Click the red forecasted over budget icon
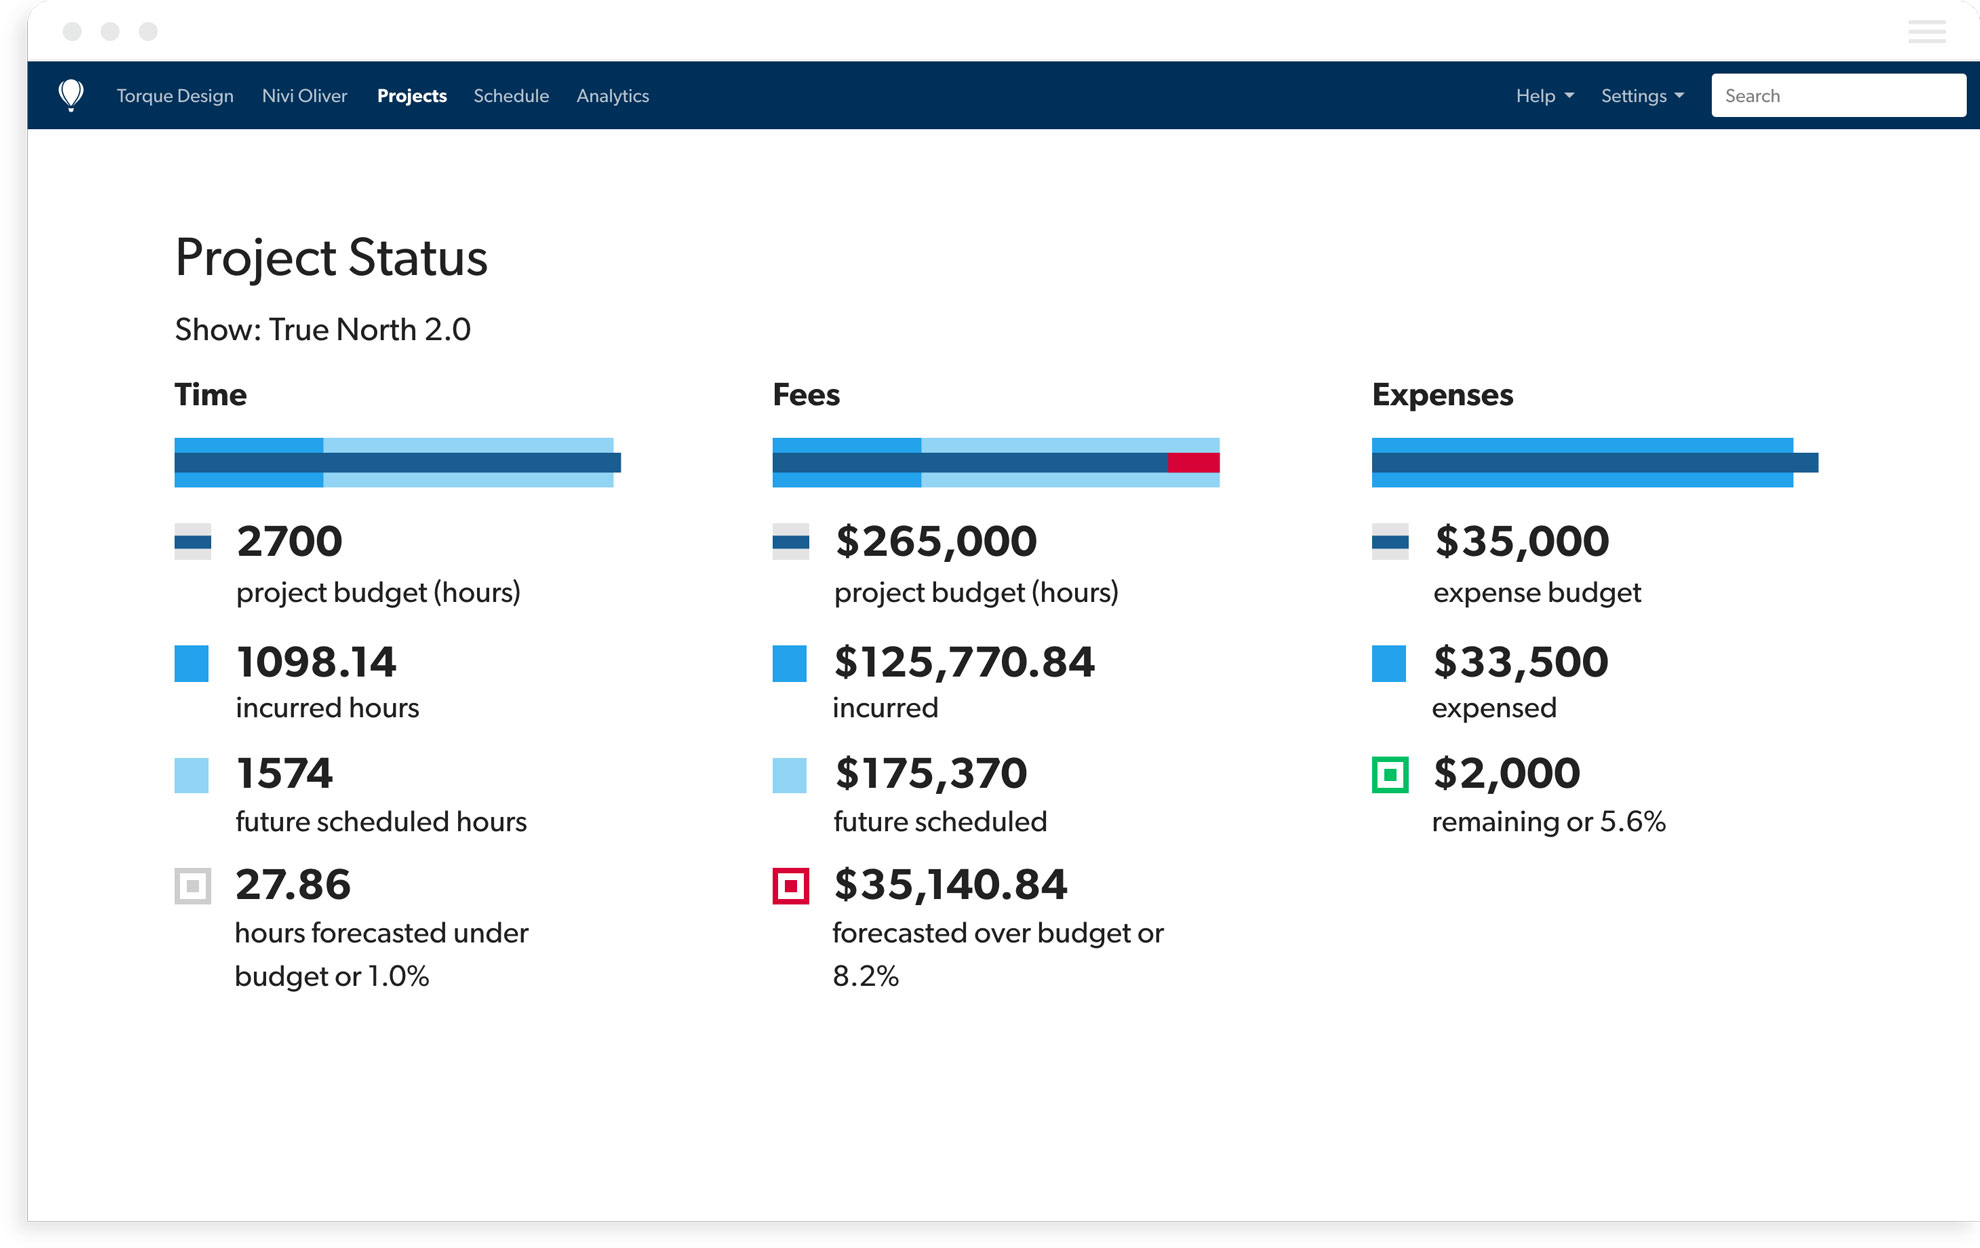This screenshot has width=1980, height=1248. tap(790, 886)
